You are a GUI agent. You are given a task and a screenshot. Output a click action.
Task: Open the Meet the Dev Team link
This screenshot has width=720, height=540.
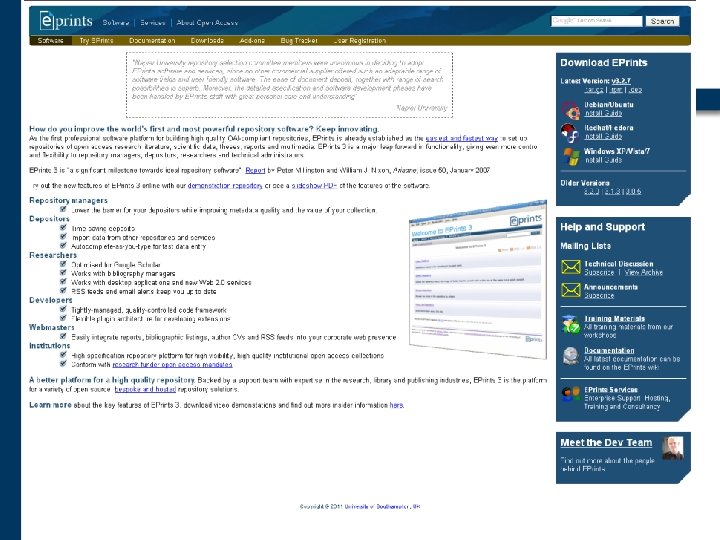(606, 443)
